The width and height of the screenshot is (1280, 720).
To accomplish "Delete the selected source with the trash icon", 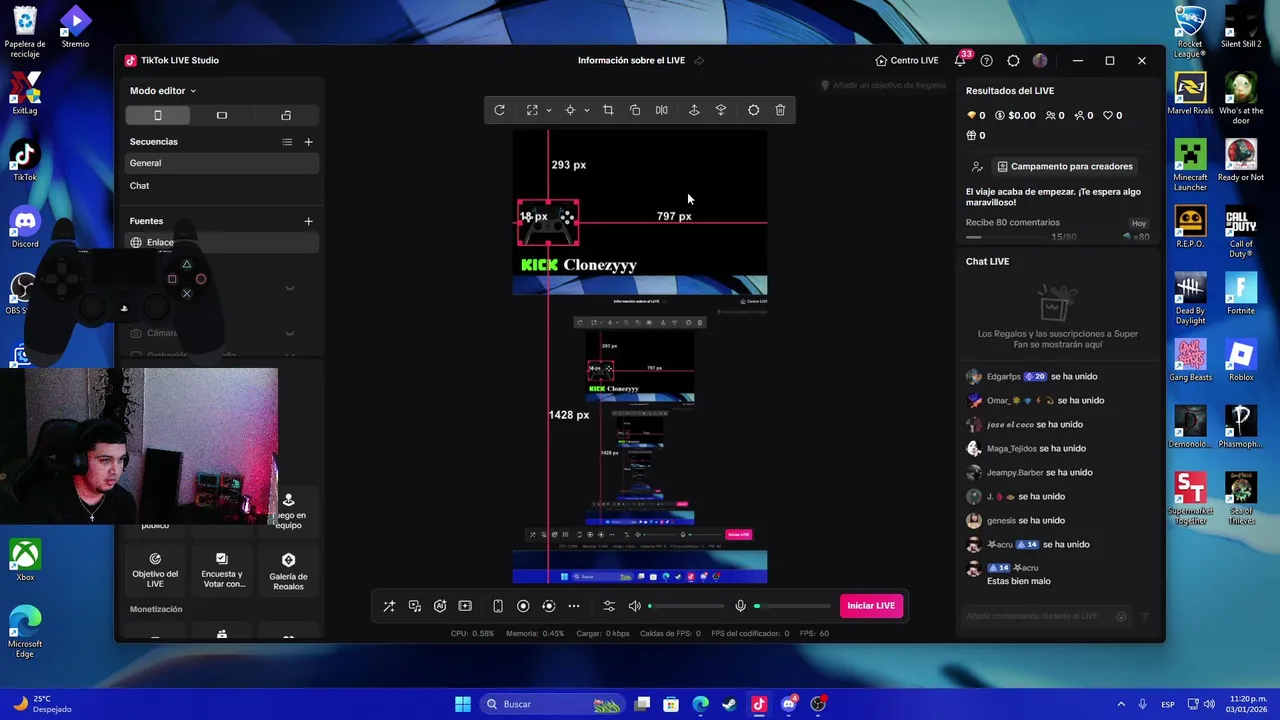I will coord(780,110).
